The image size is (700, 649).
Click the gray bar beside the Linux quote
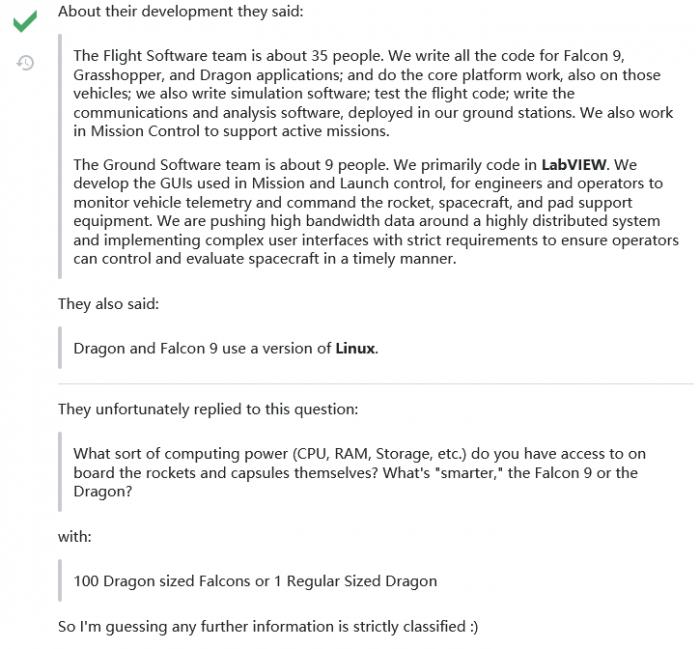(x=60, y=348)
